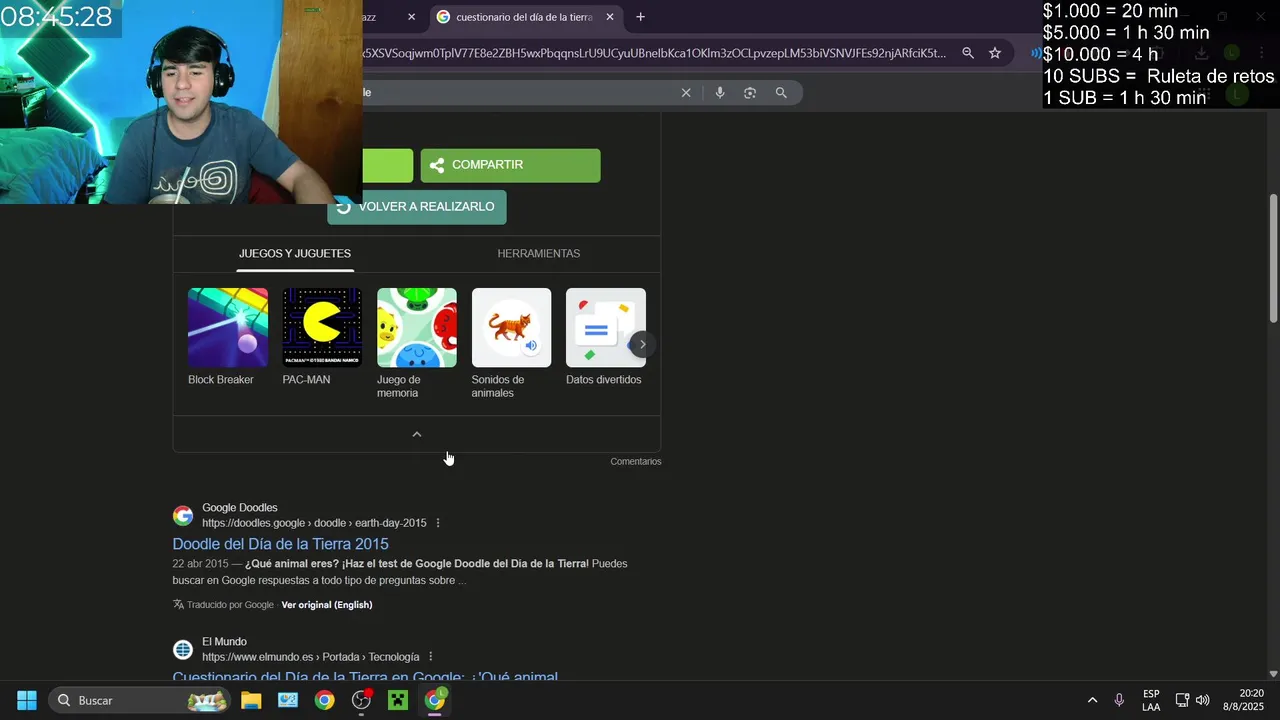
Task: Close the cuestionario del día de la tierra tab
Action: point(610,17)
